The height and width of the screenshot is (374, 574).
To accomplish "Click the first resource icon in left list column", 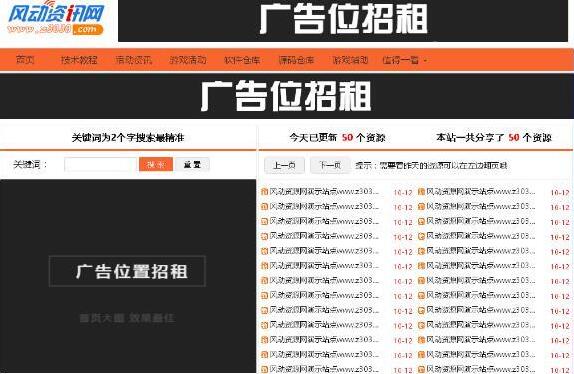I will pos(264,192).
